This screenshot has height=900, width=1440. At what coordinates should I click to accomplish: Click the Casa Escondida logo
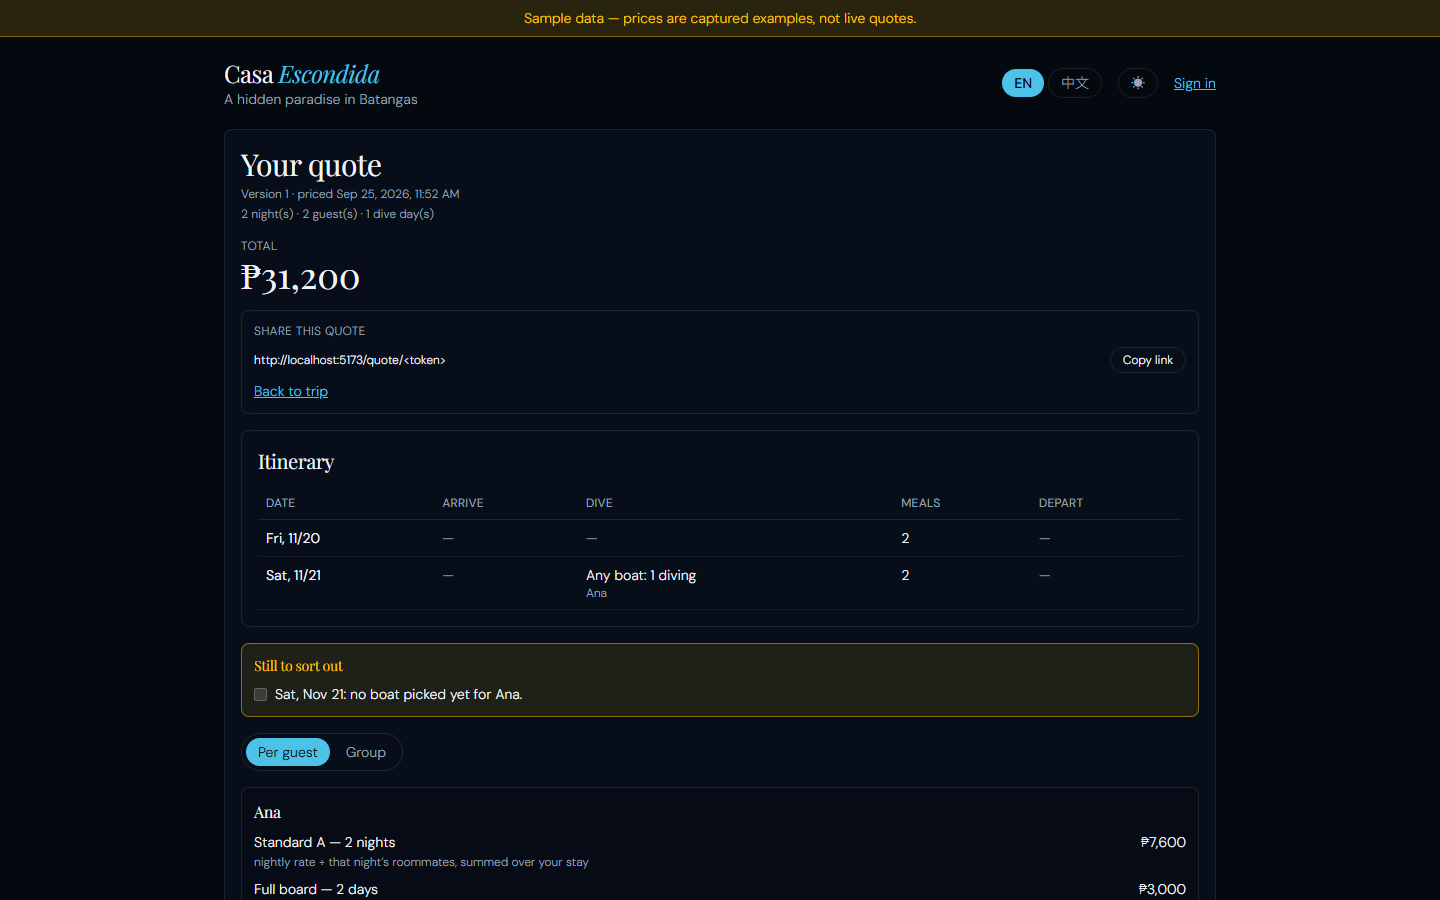(302, 75)
